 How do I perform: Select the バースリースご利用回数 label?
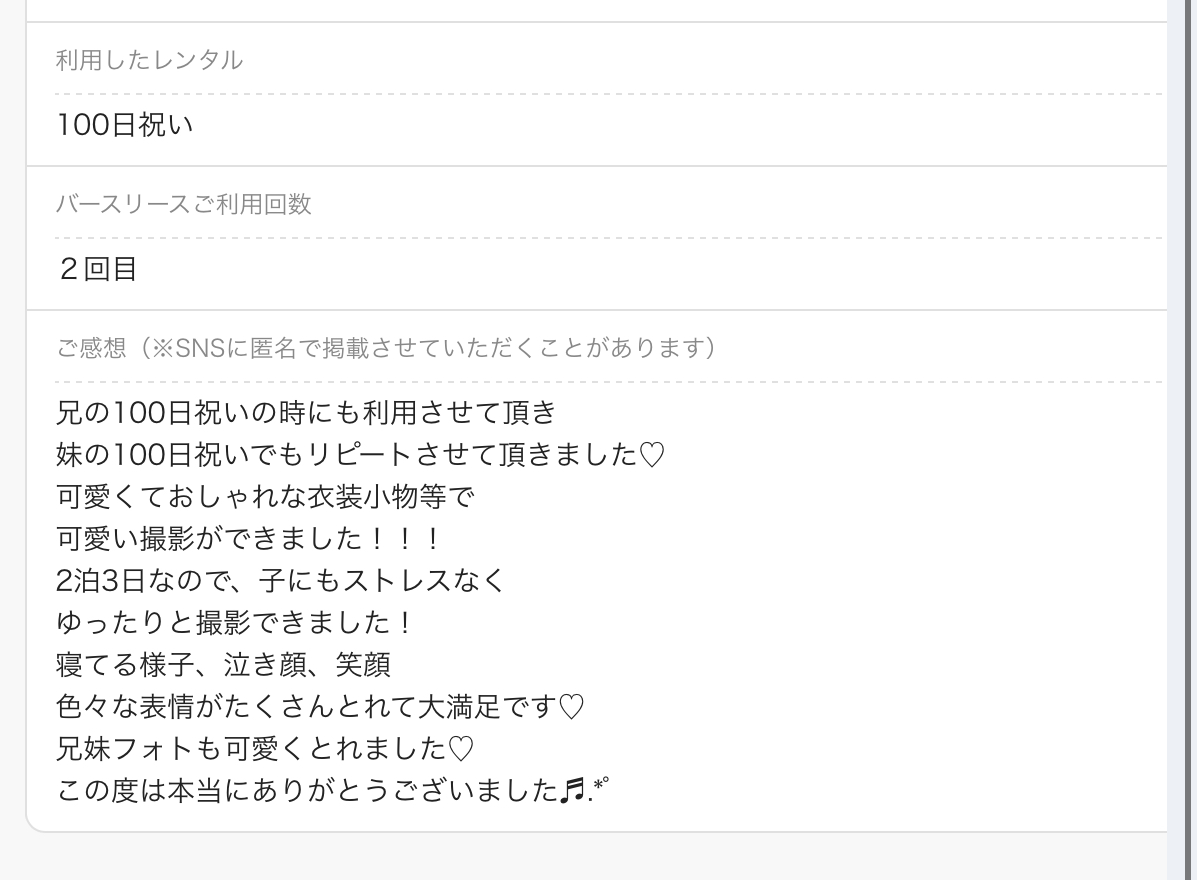click(x=183, y=204)
